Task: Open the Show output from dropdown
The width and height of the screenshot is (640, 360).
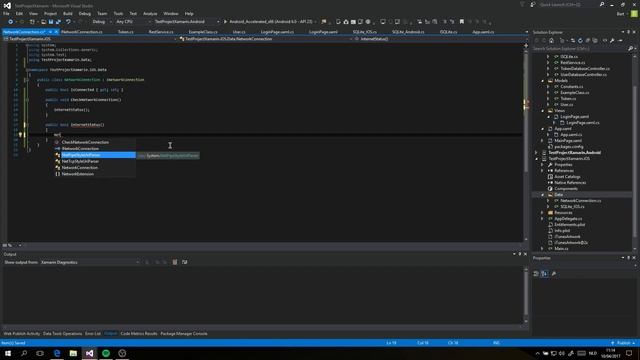Action: pyautogui.click(x=90, y=262)
